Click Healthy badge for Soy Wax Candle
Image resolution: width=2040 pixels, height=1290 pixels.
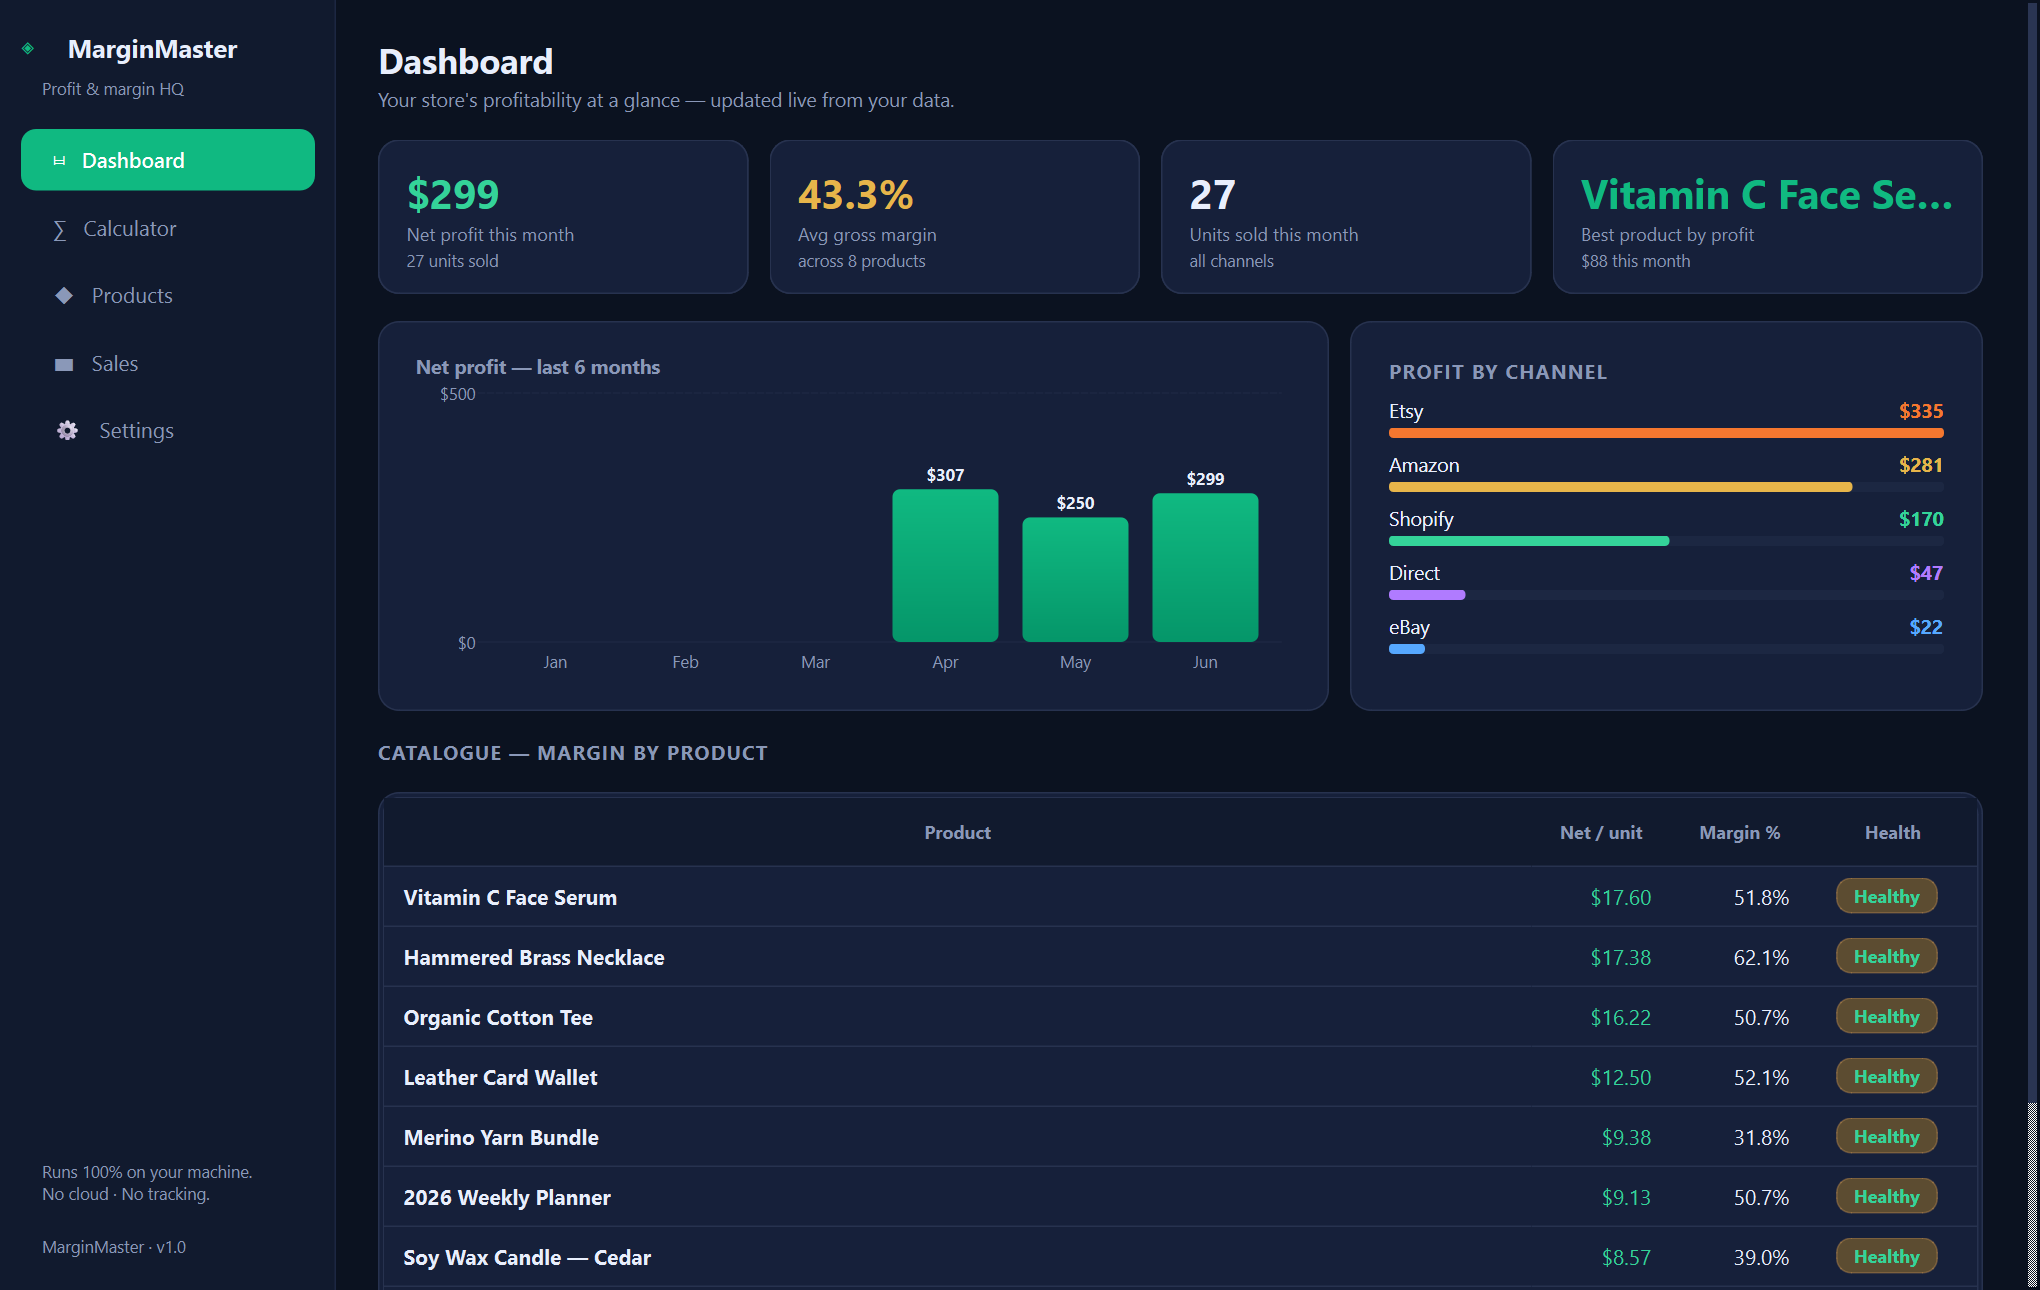coord(1886,1256)
